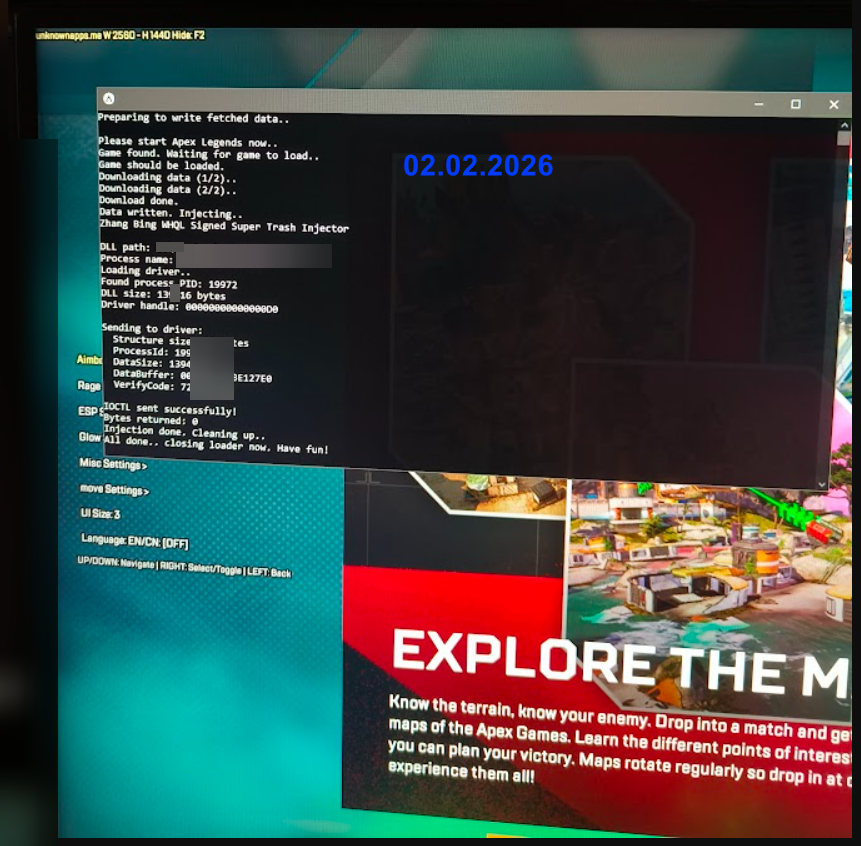Expand the Misc Settings submenu
The width and height of the screenshot is (861, 846).
pos(112,464)
